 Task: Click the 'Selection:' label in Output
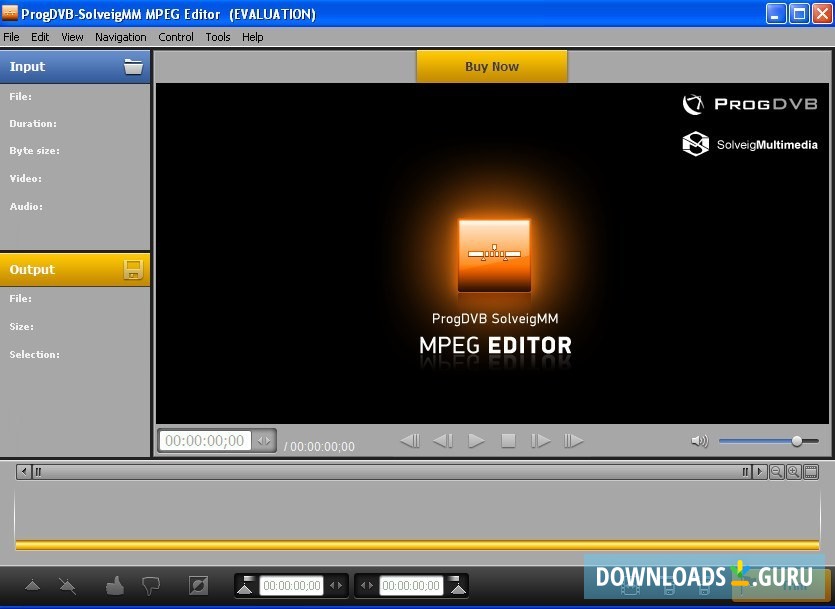(35, 354)
